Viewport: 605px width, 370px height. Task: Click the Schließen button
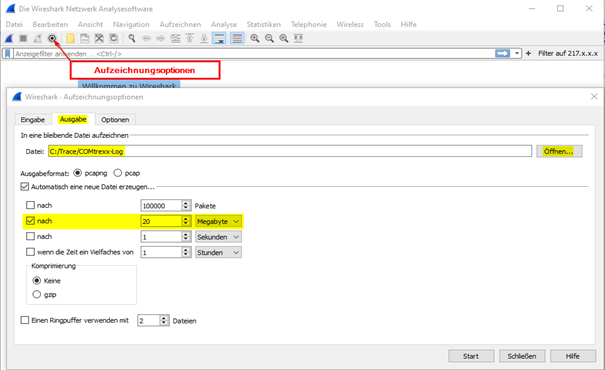pyautogui.click(x=522, y=356)
